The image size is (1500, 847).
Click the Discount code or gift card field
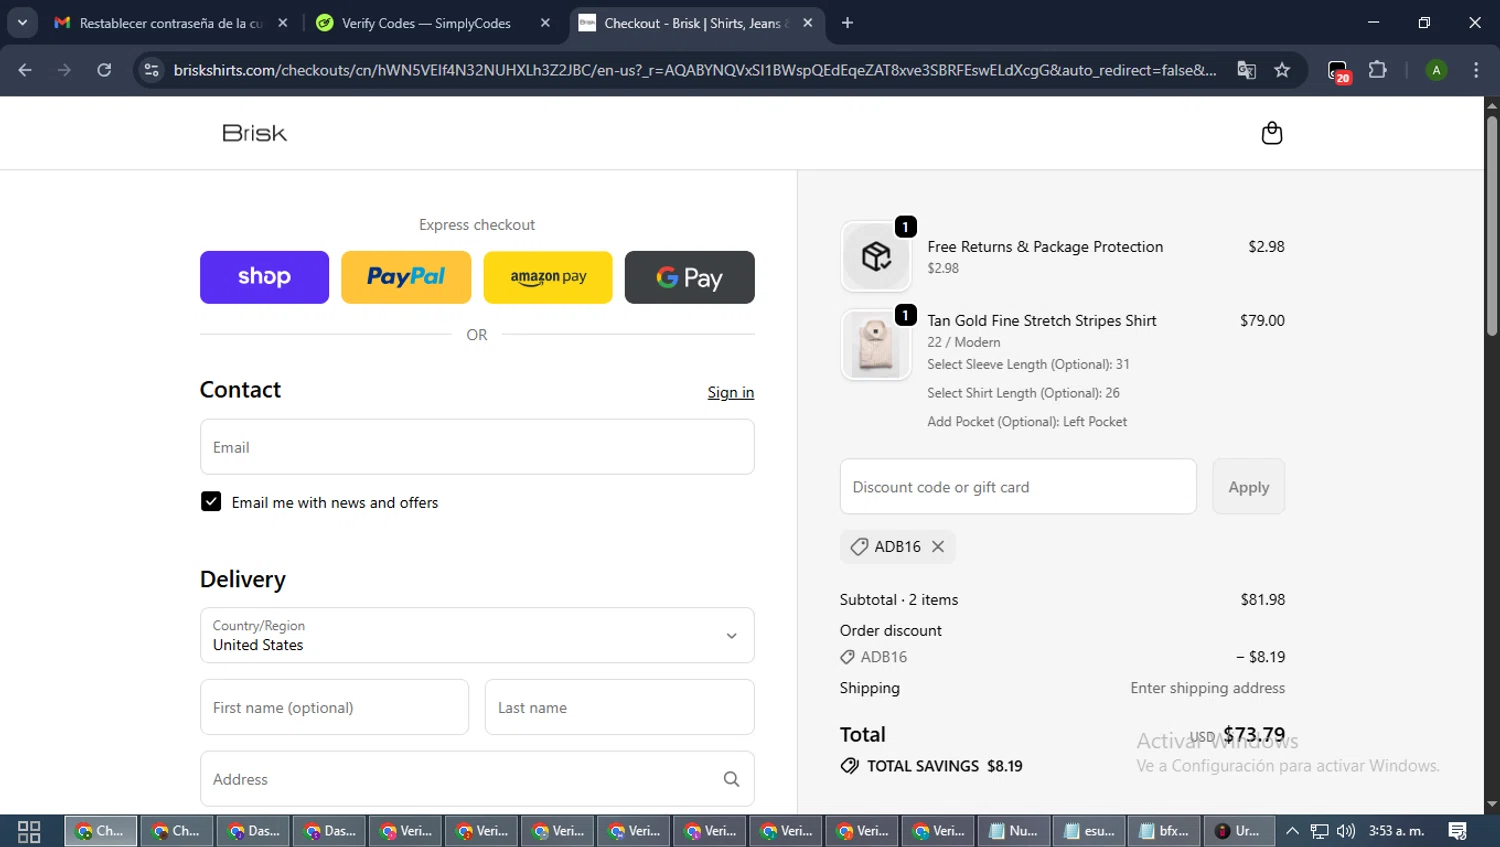tap(1018, 487)
